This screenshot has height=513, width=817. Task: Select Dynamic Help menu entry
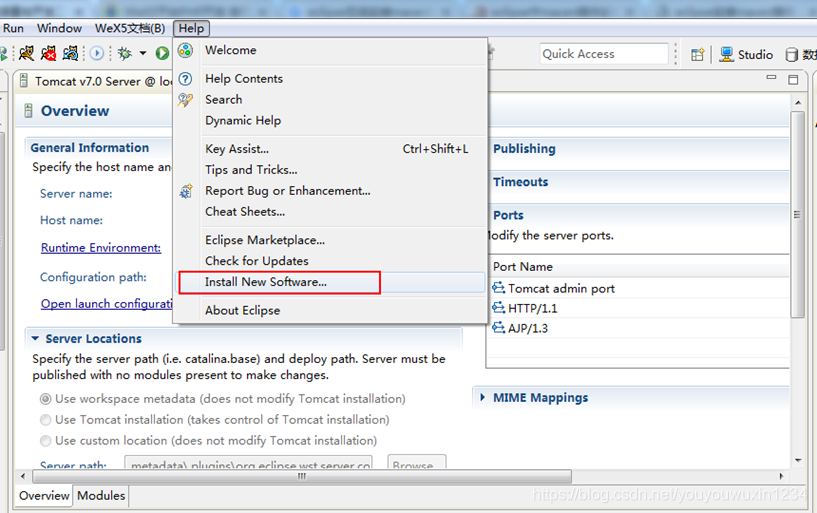[x=243, y=120]
